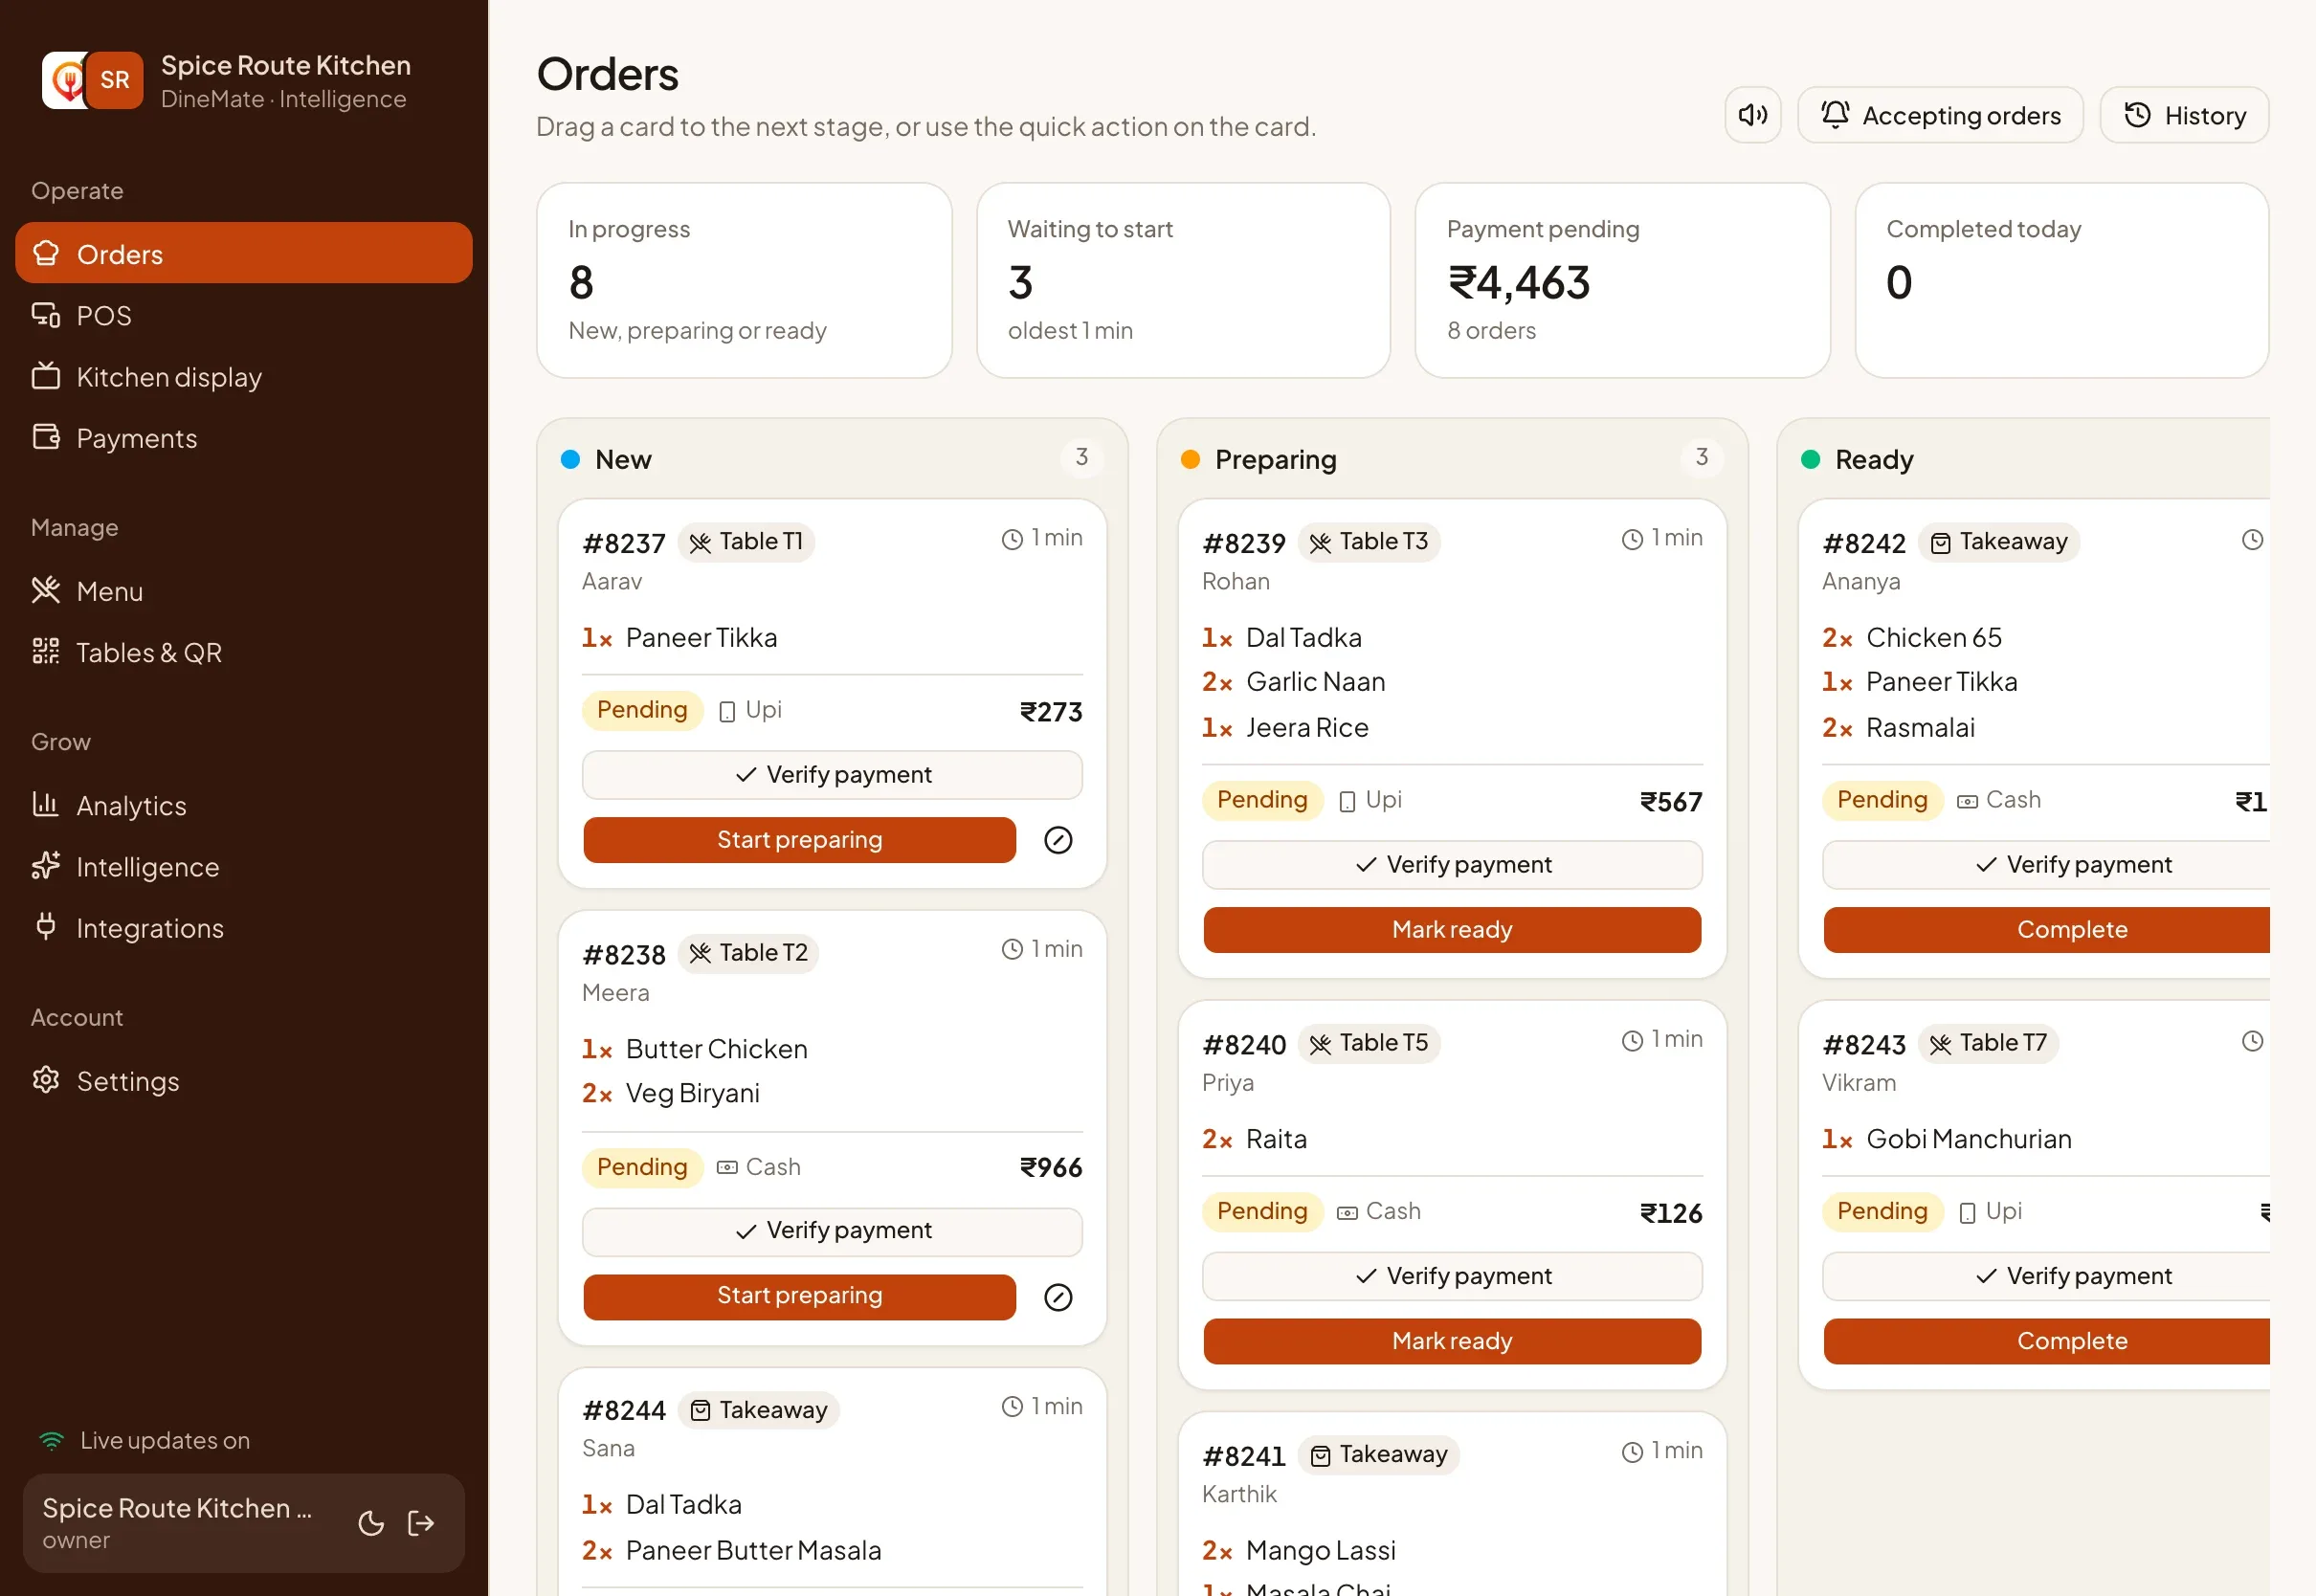Click the Spice Route Kitchen logo
This screenshot has width=2316, height=1596.
[x=92, y=80]
